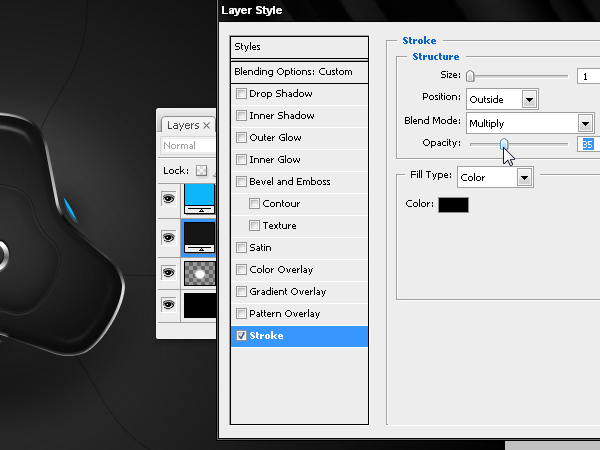Click the Position dropdown arrow button
Screen dimensions: 600x450
point(529,100)
